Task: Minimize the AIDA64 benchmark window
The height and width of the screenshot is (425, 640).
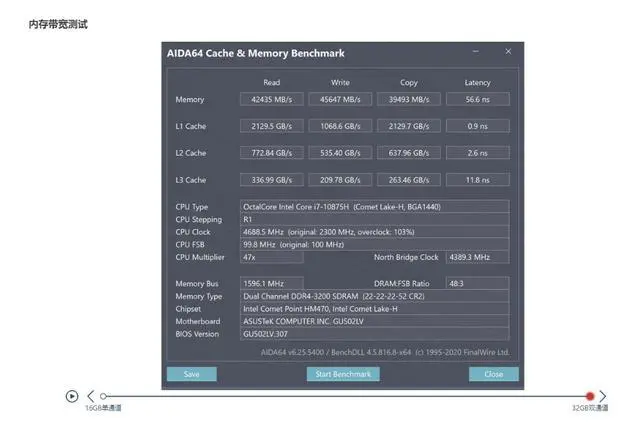Action: click(476, 51)
